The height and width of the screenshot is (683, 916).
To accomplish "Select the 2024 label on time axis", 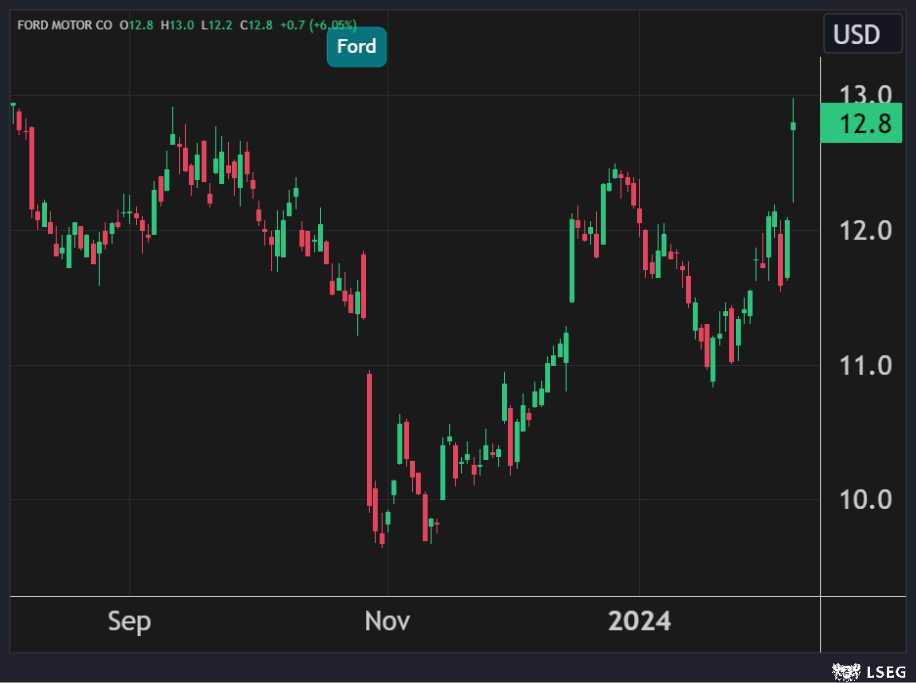I will tap(640, 622).
